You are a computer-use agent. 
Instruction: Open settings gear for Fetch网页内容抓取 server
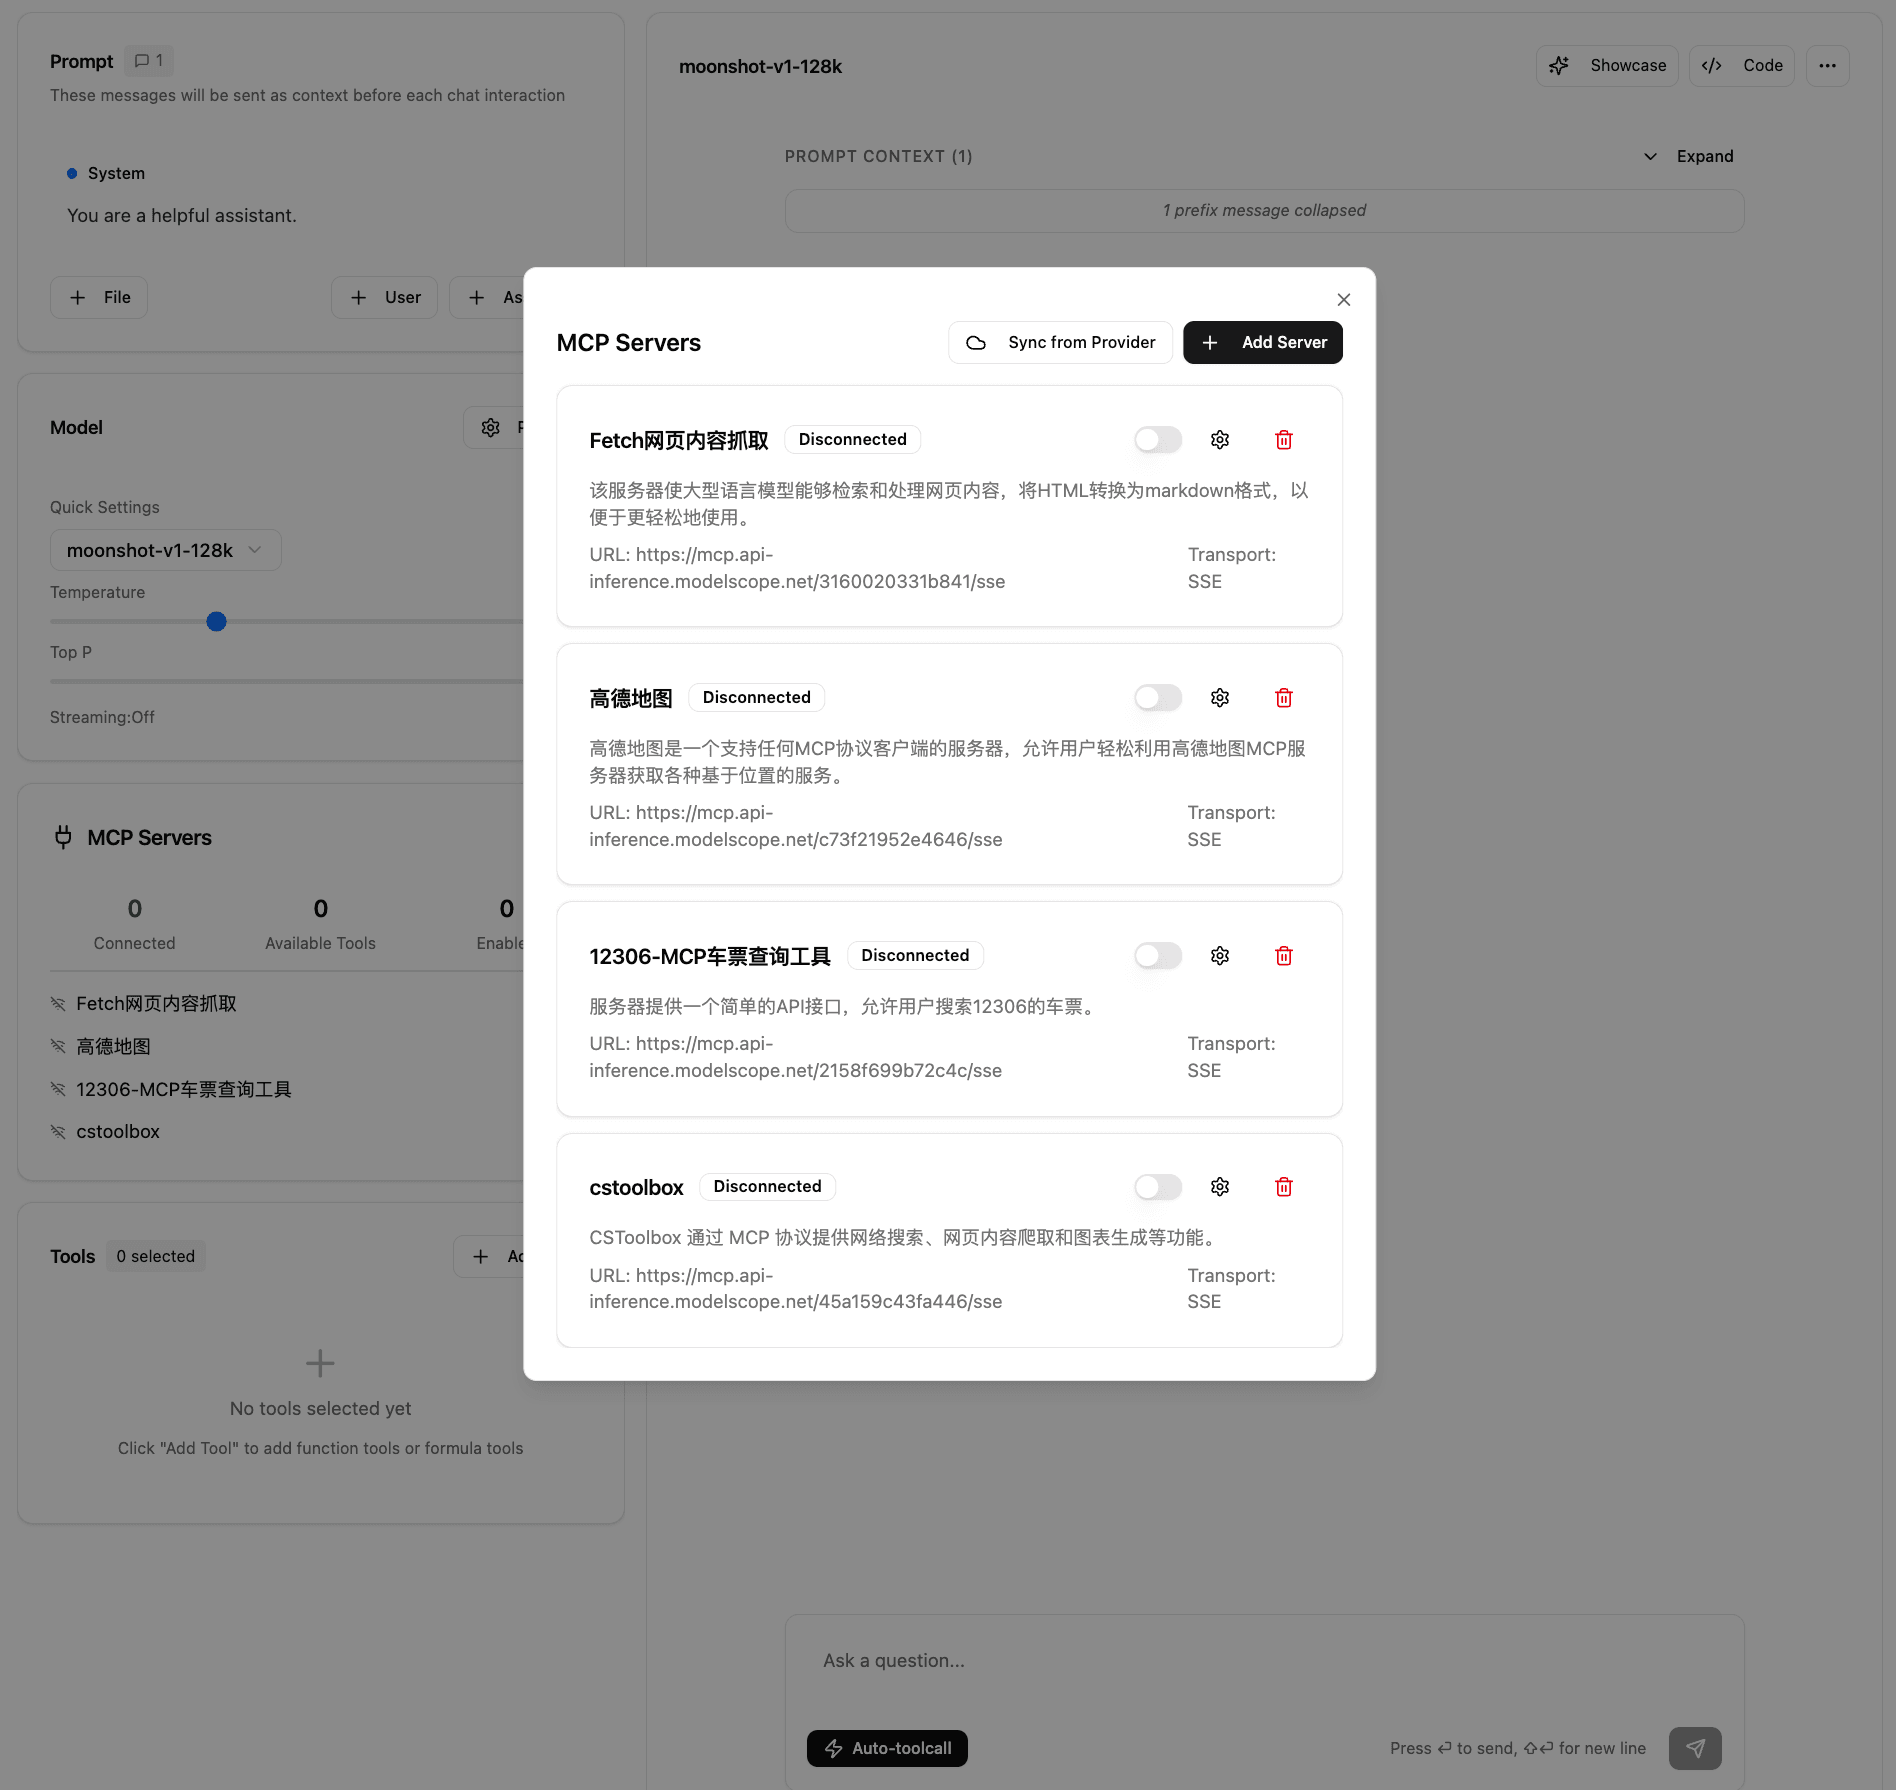(1219, 440)
